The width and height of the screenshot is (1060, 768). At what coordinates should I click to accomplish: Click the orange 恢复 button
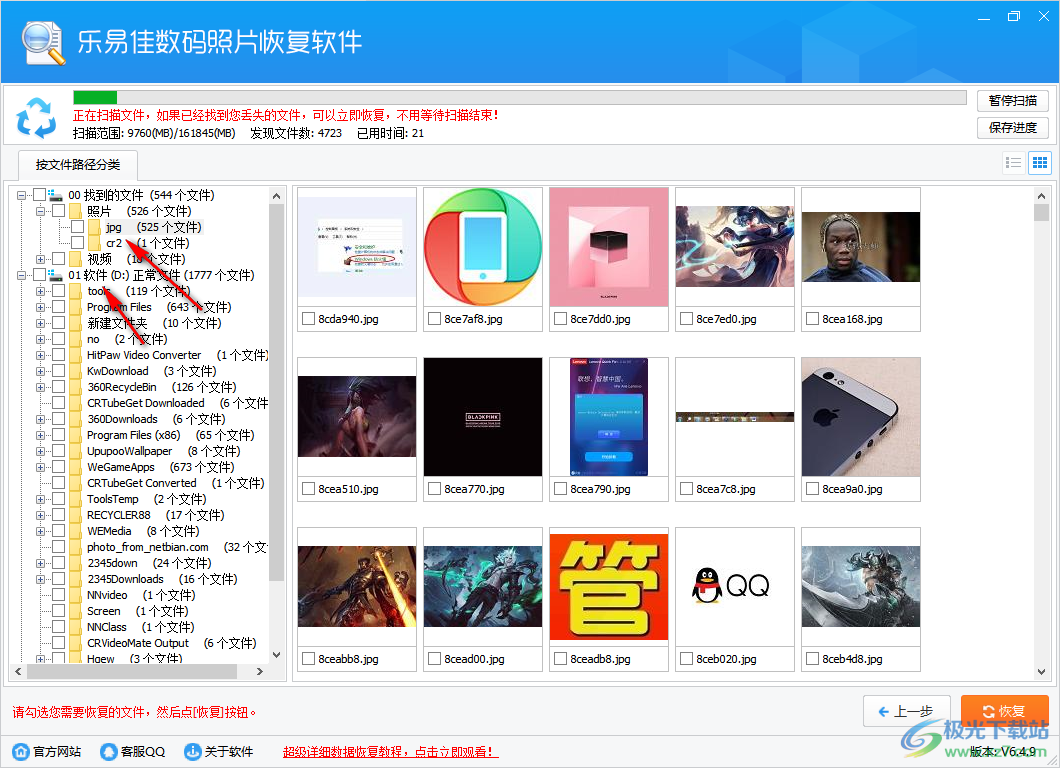tap(1005, 711)
